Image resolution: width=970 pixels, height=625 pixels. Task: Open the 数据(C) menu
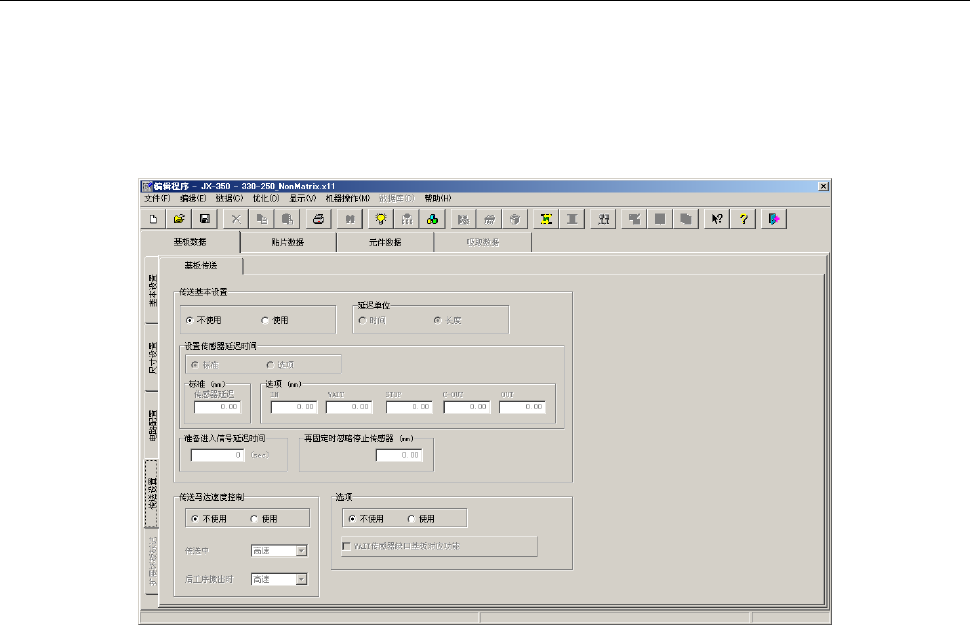click(229, 199)
